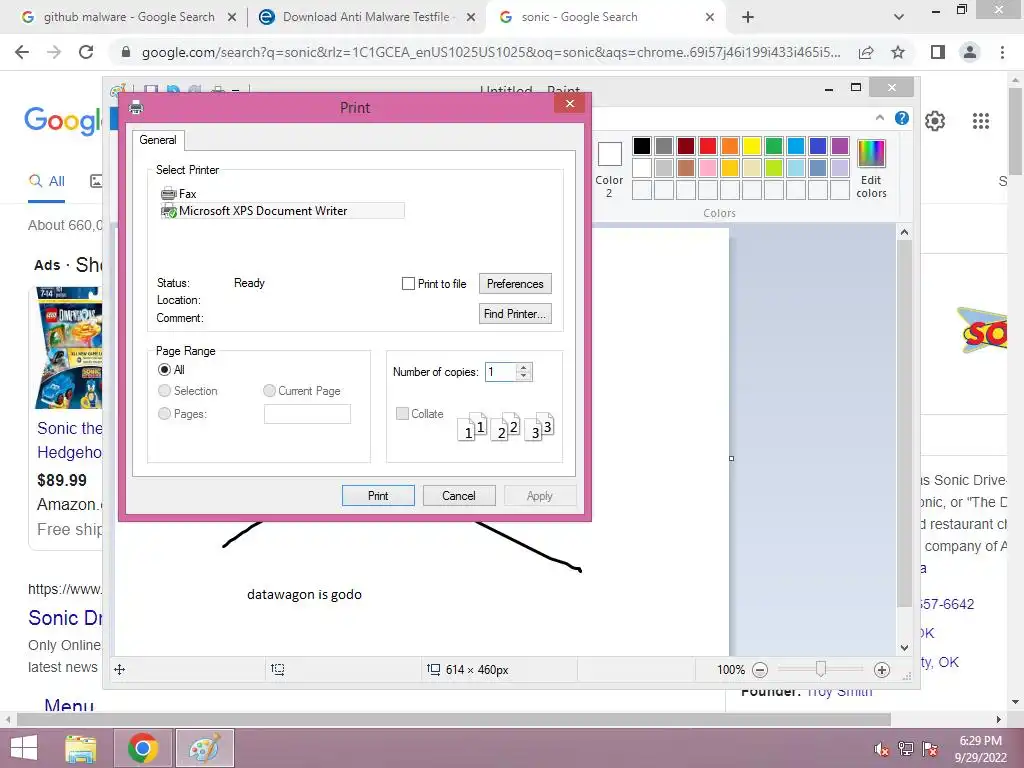The image size is (1024, 768).
Task: Pick the red color swatch in Paint
Action: 707,146
